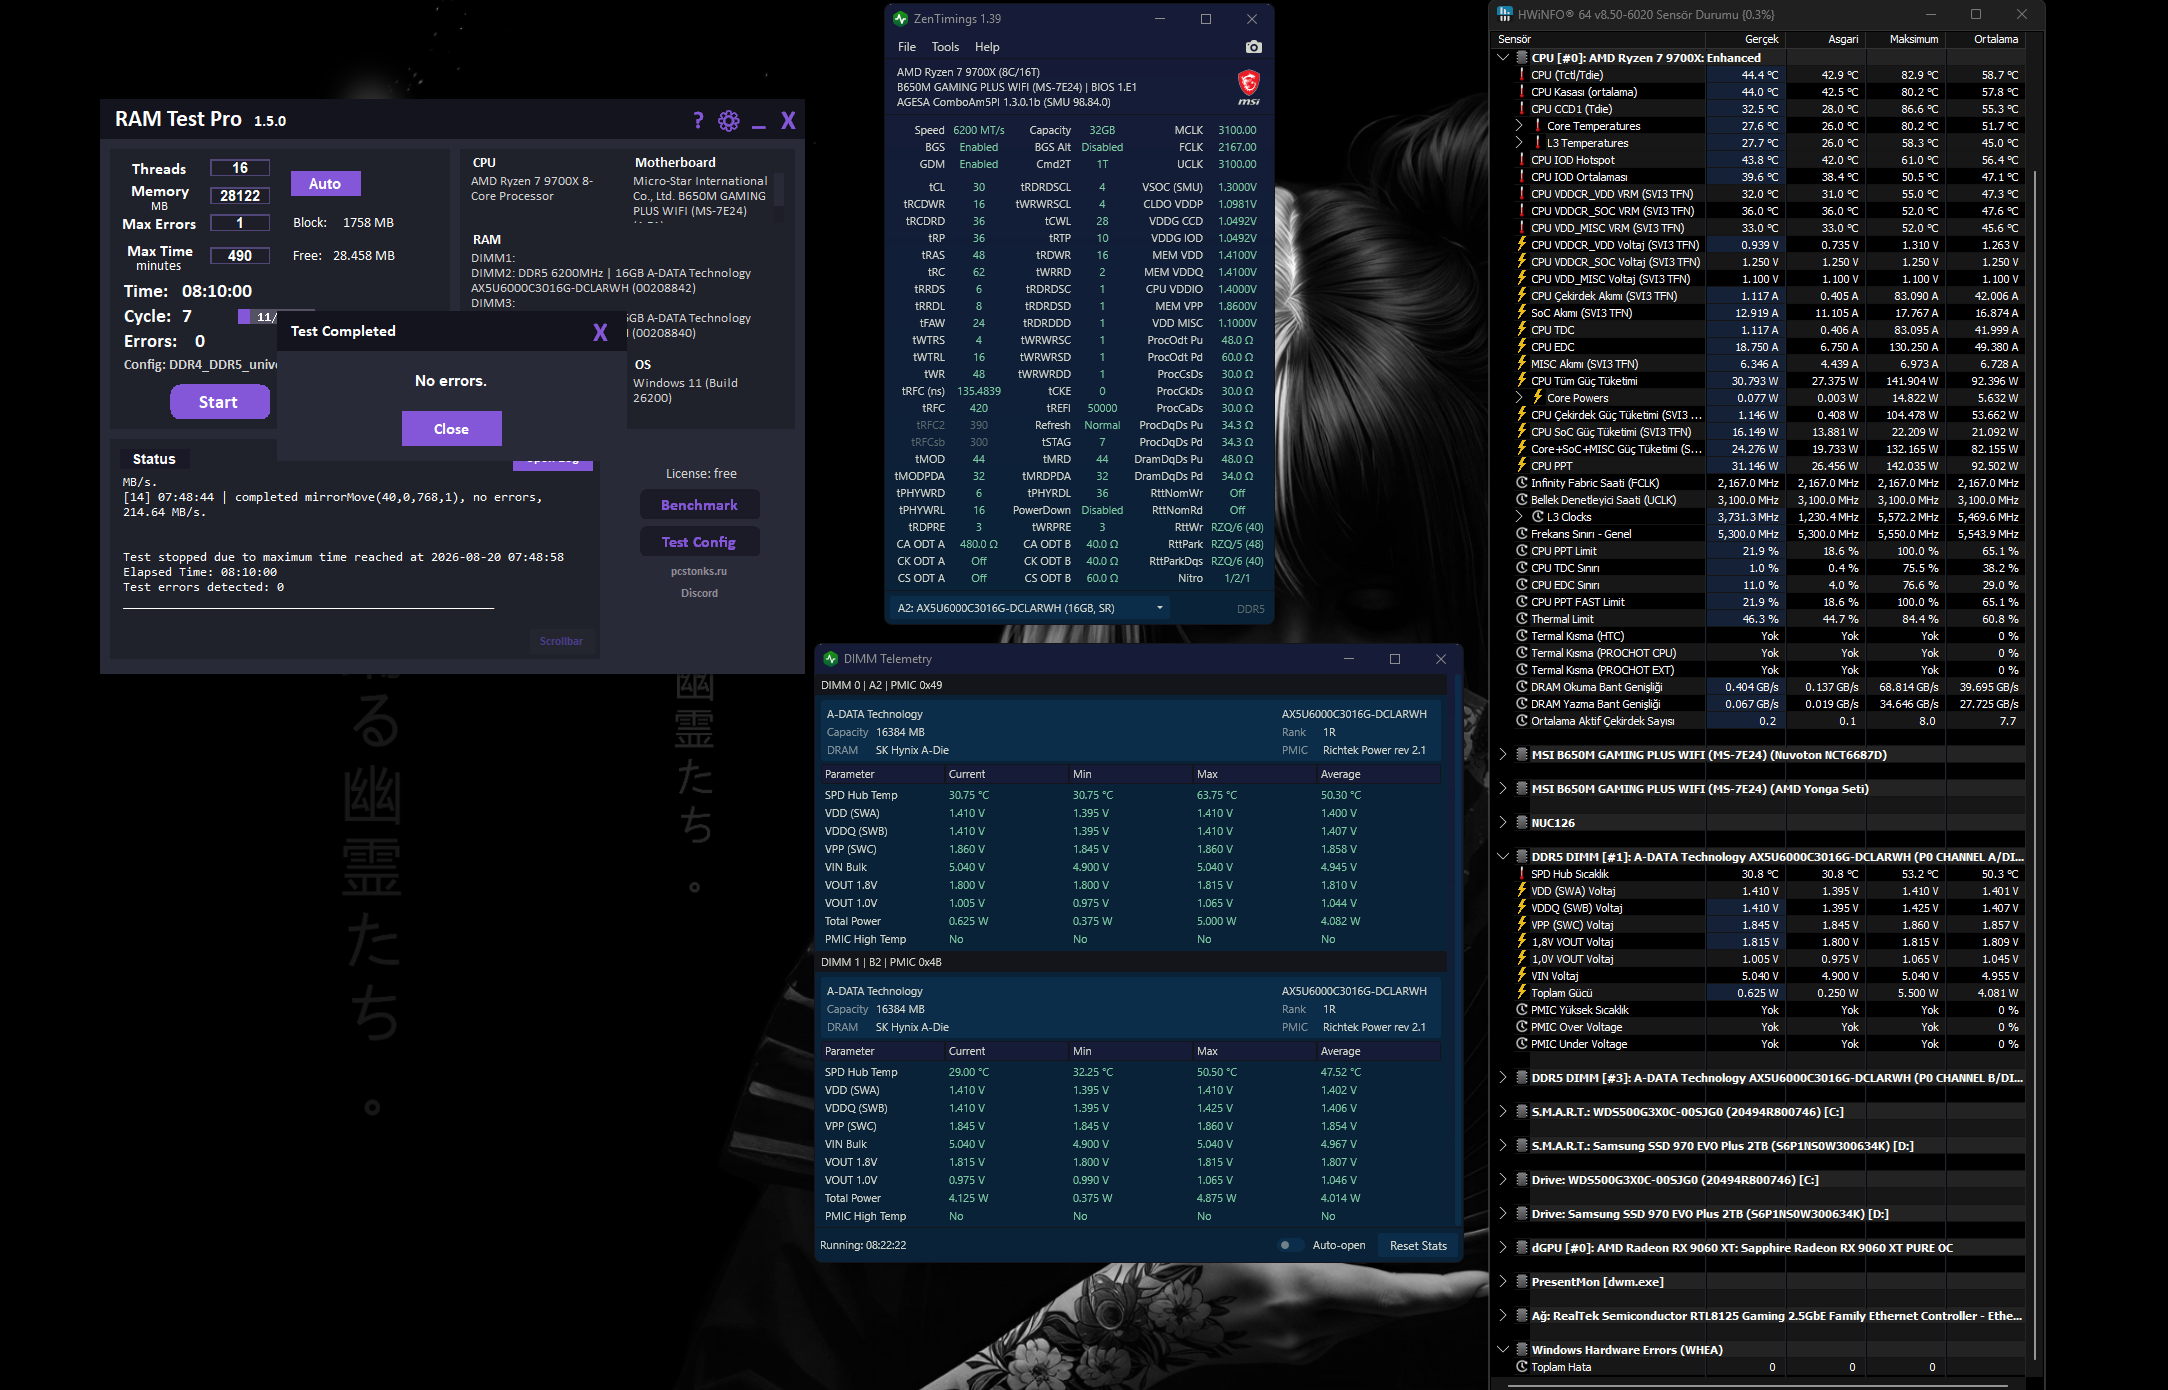
Task: Click thermometer icon next to CPU (Tctl/Tdie)
Action: [x=1522, y=75]
